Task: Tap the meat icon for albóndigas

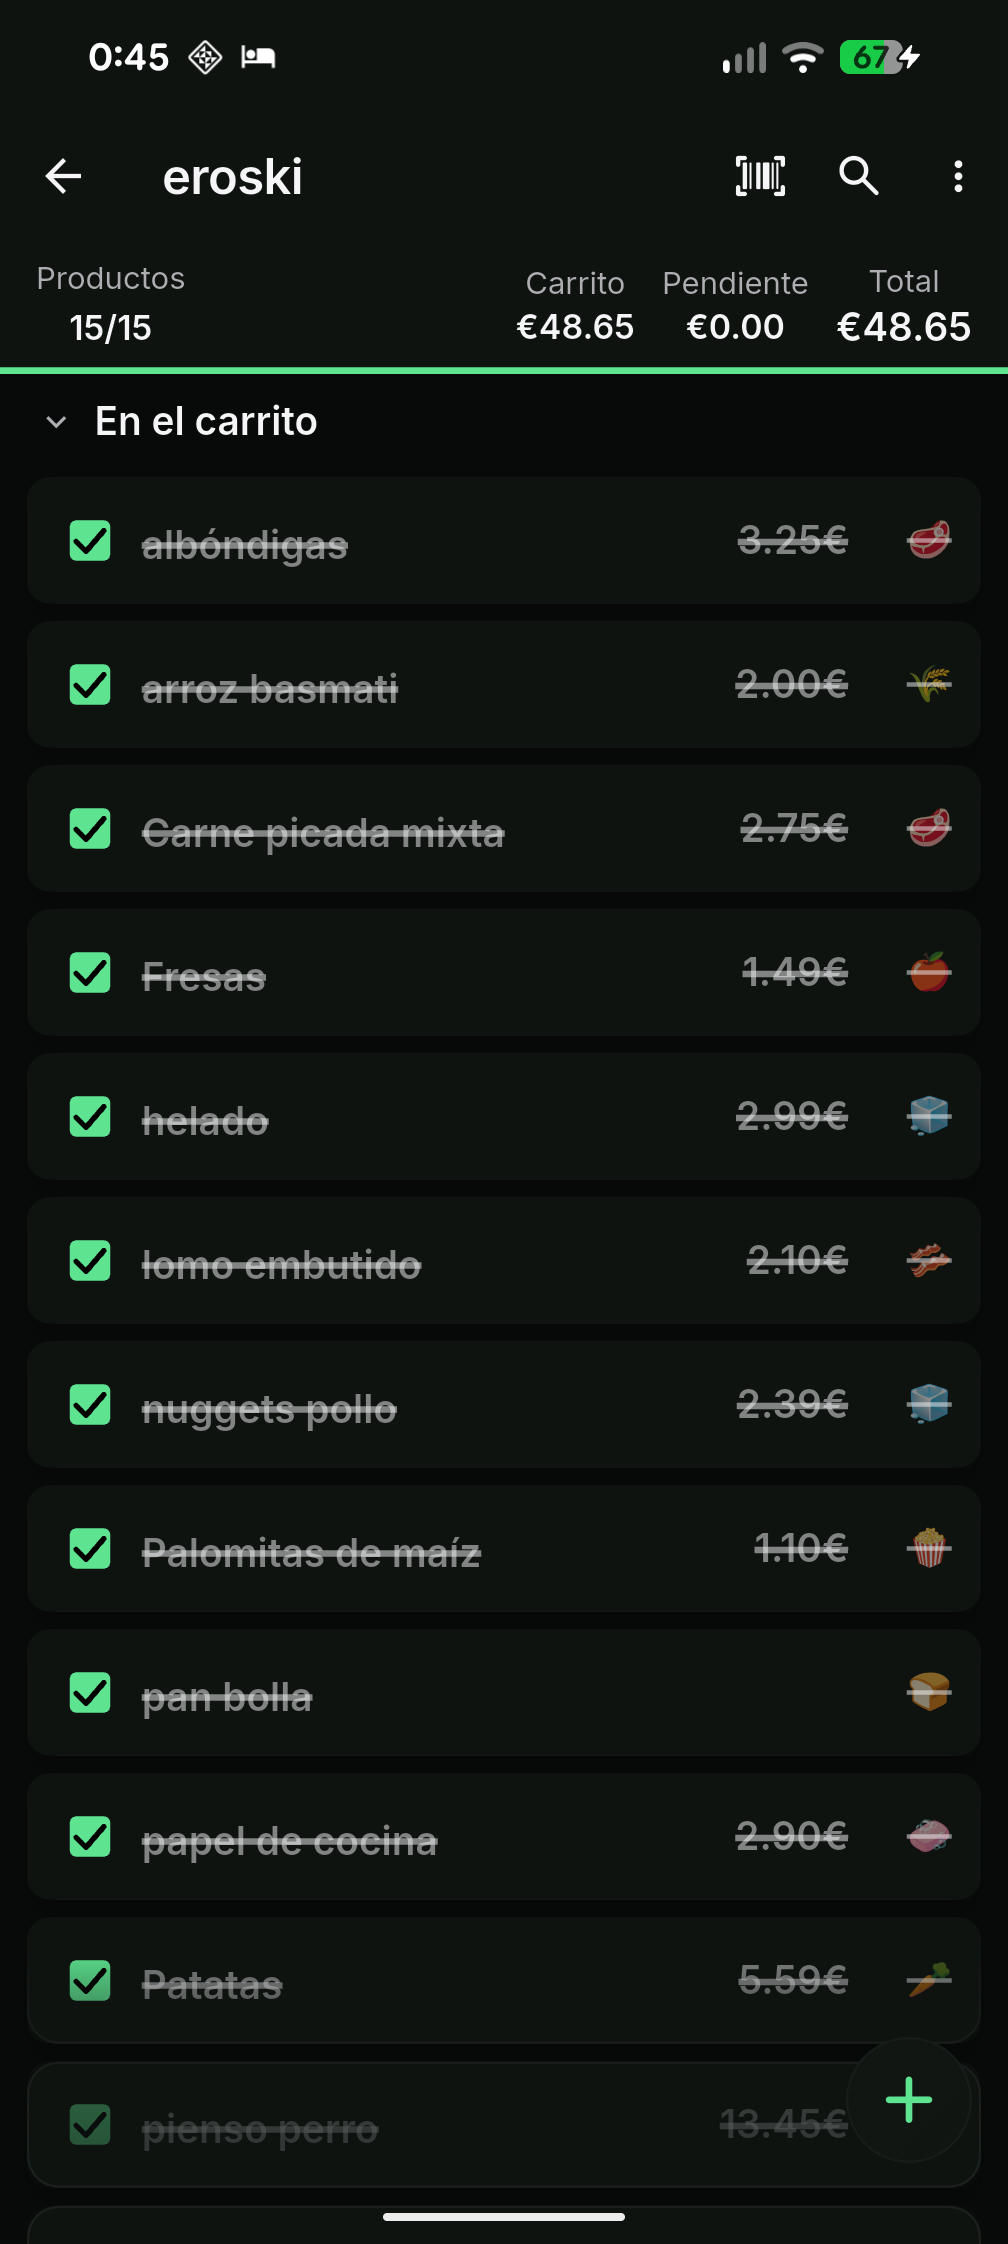Action: (x=929, y=540)
